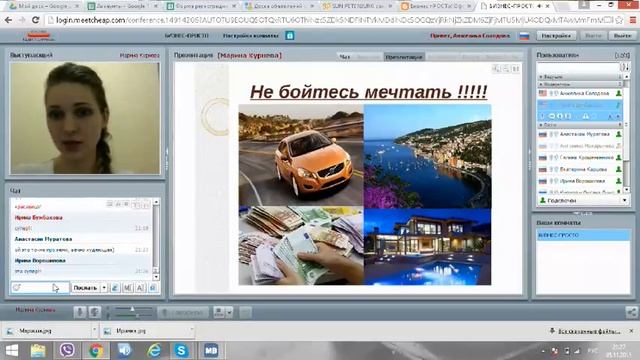The image size is (640, 360).
Task: Click the chat scrollbar down arrow
Action: (x=156, y=277)
